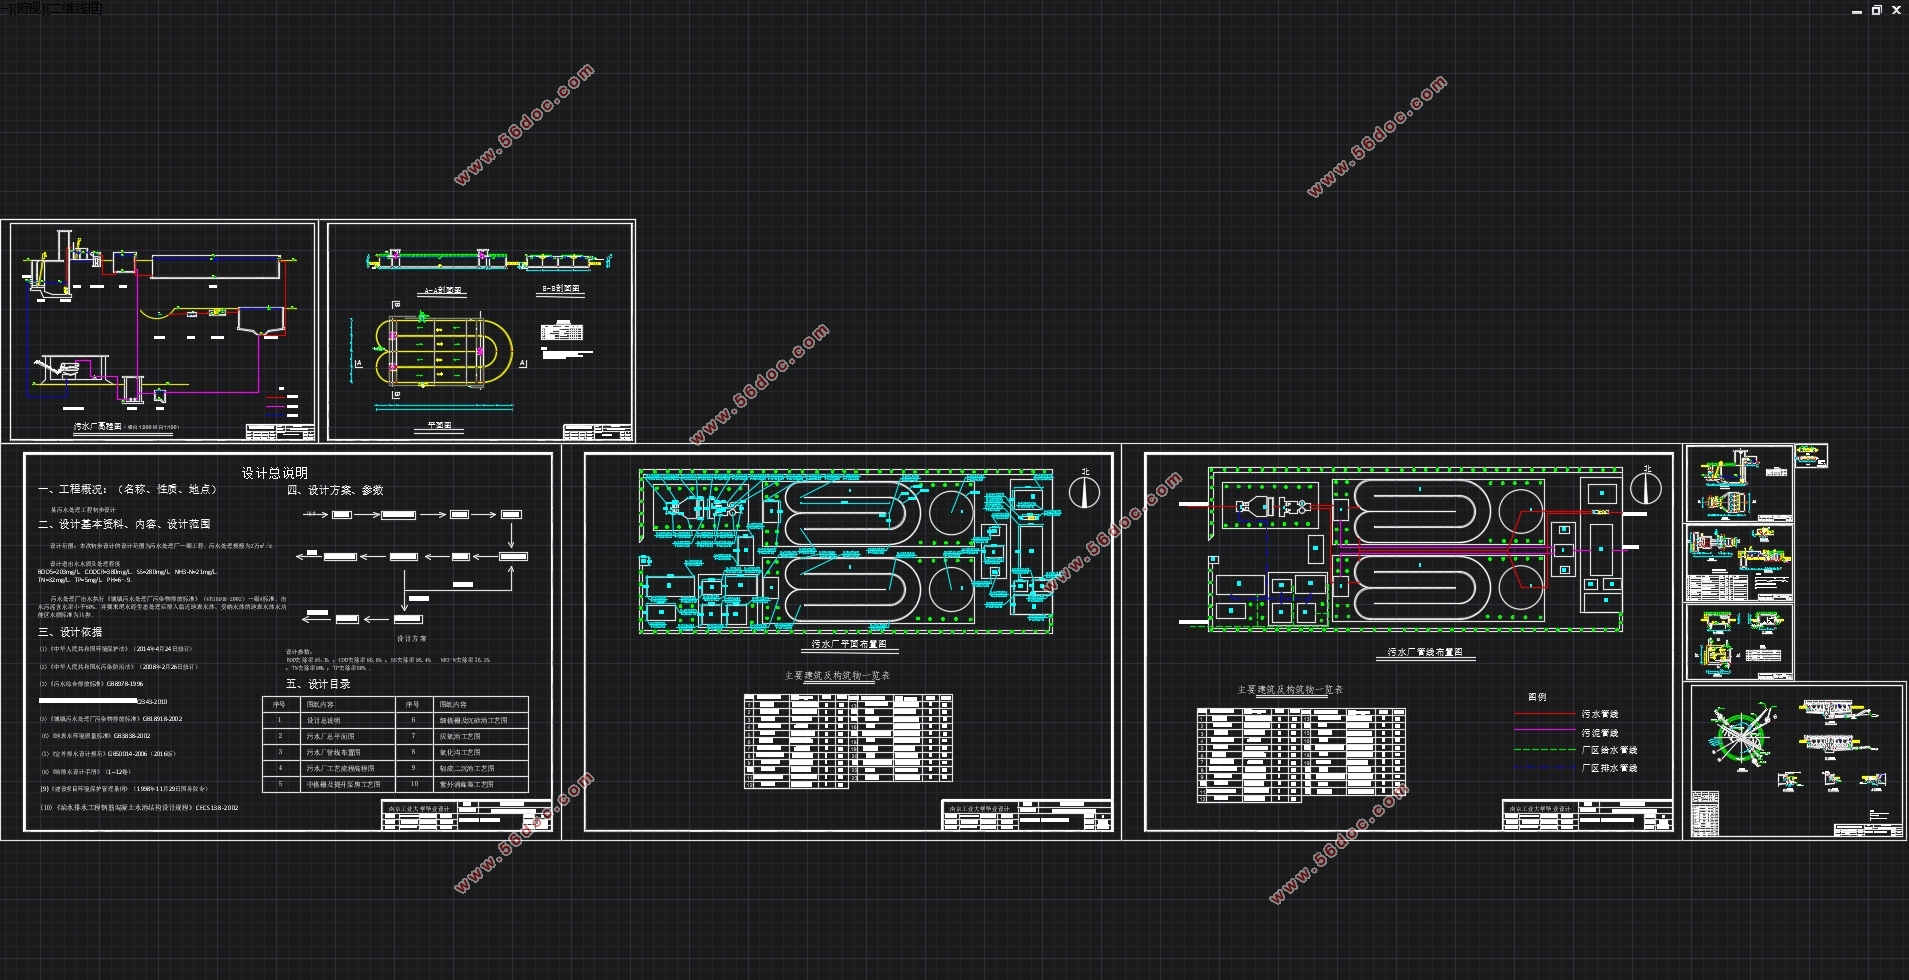Close the drawing window
Viewport: 1909px width, 980px height.
pos(1896,10)
